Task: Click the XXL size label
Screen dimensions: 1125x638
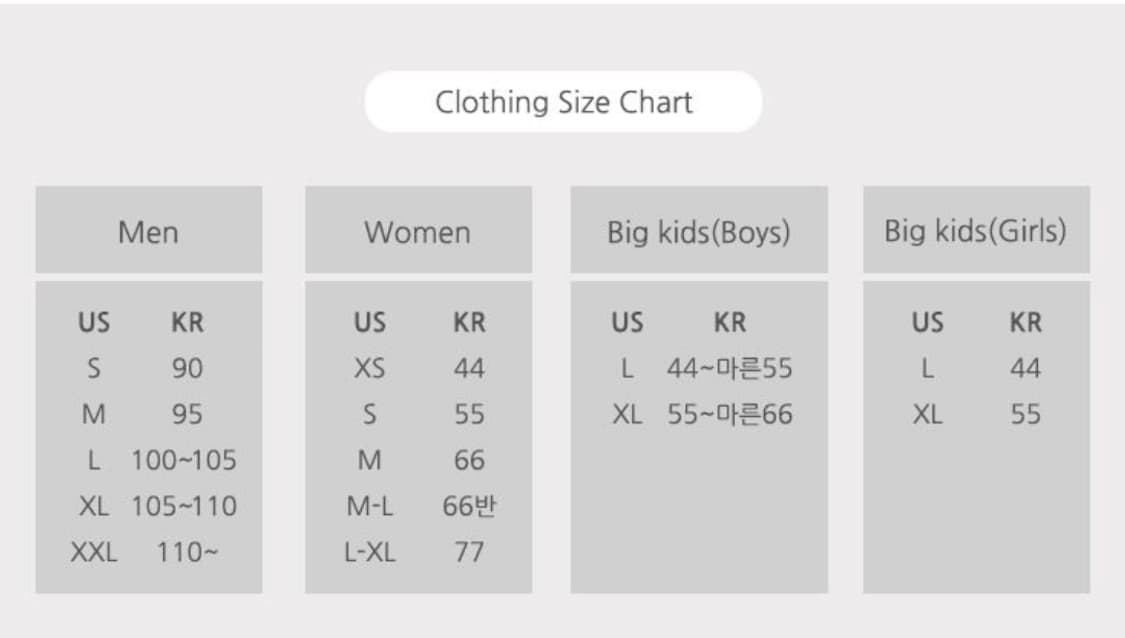Action: pyautogui.click(x=94, y=551)
